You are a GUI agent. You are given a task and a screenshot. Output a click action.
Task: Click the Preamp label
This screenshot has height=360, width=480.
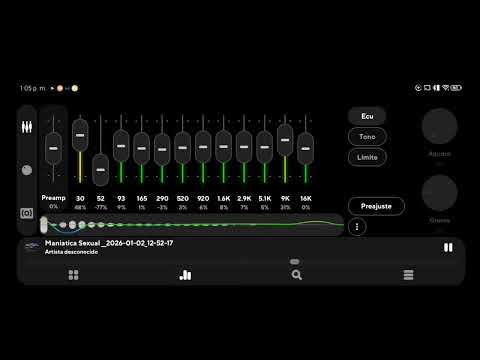[x=53, y=198]
